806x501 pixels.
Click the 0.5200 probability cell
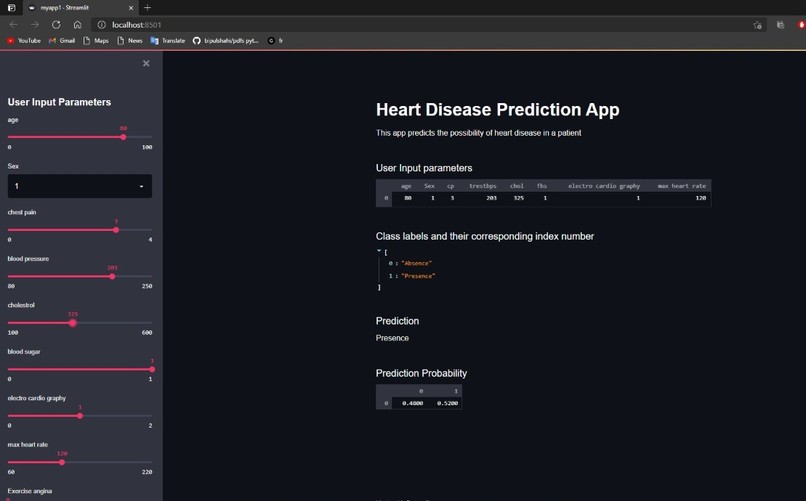point(447,403)
